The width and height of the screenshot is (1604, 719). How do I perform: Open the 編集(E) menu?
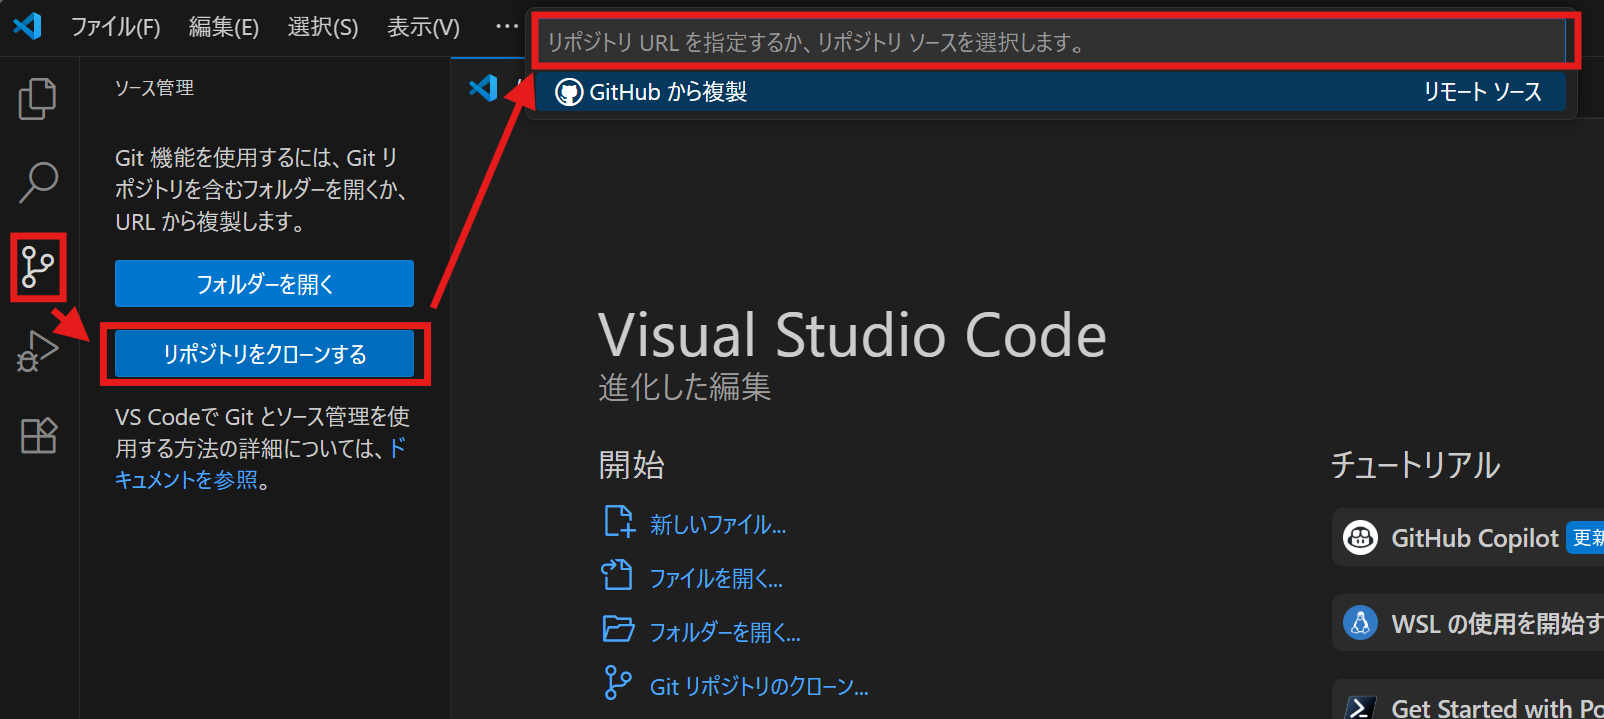(x=224, y=27)
